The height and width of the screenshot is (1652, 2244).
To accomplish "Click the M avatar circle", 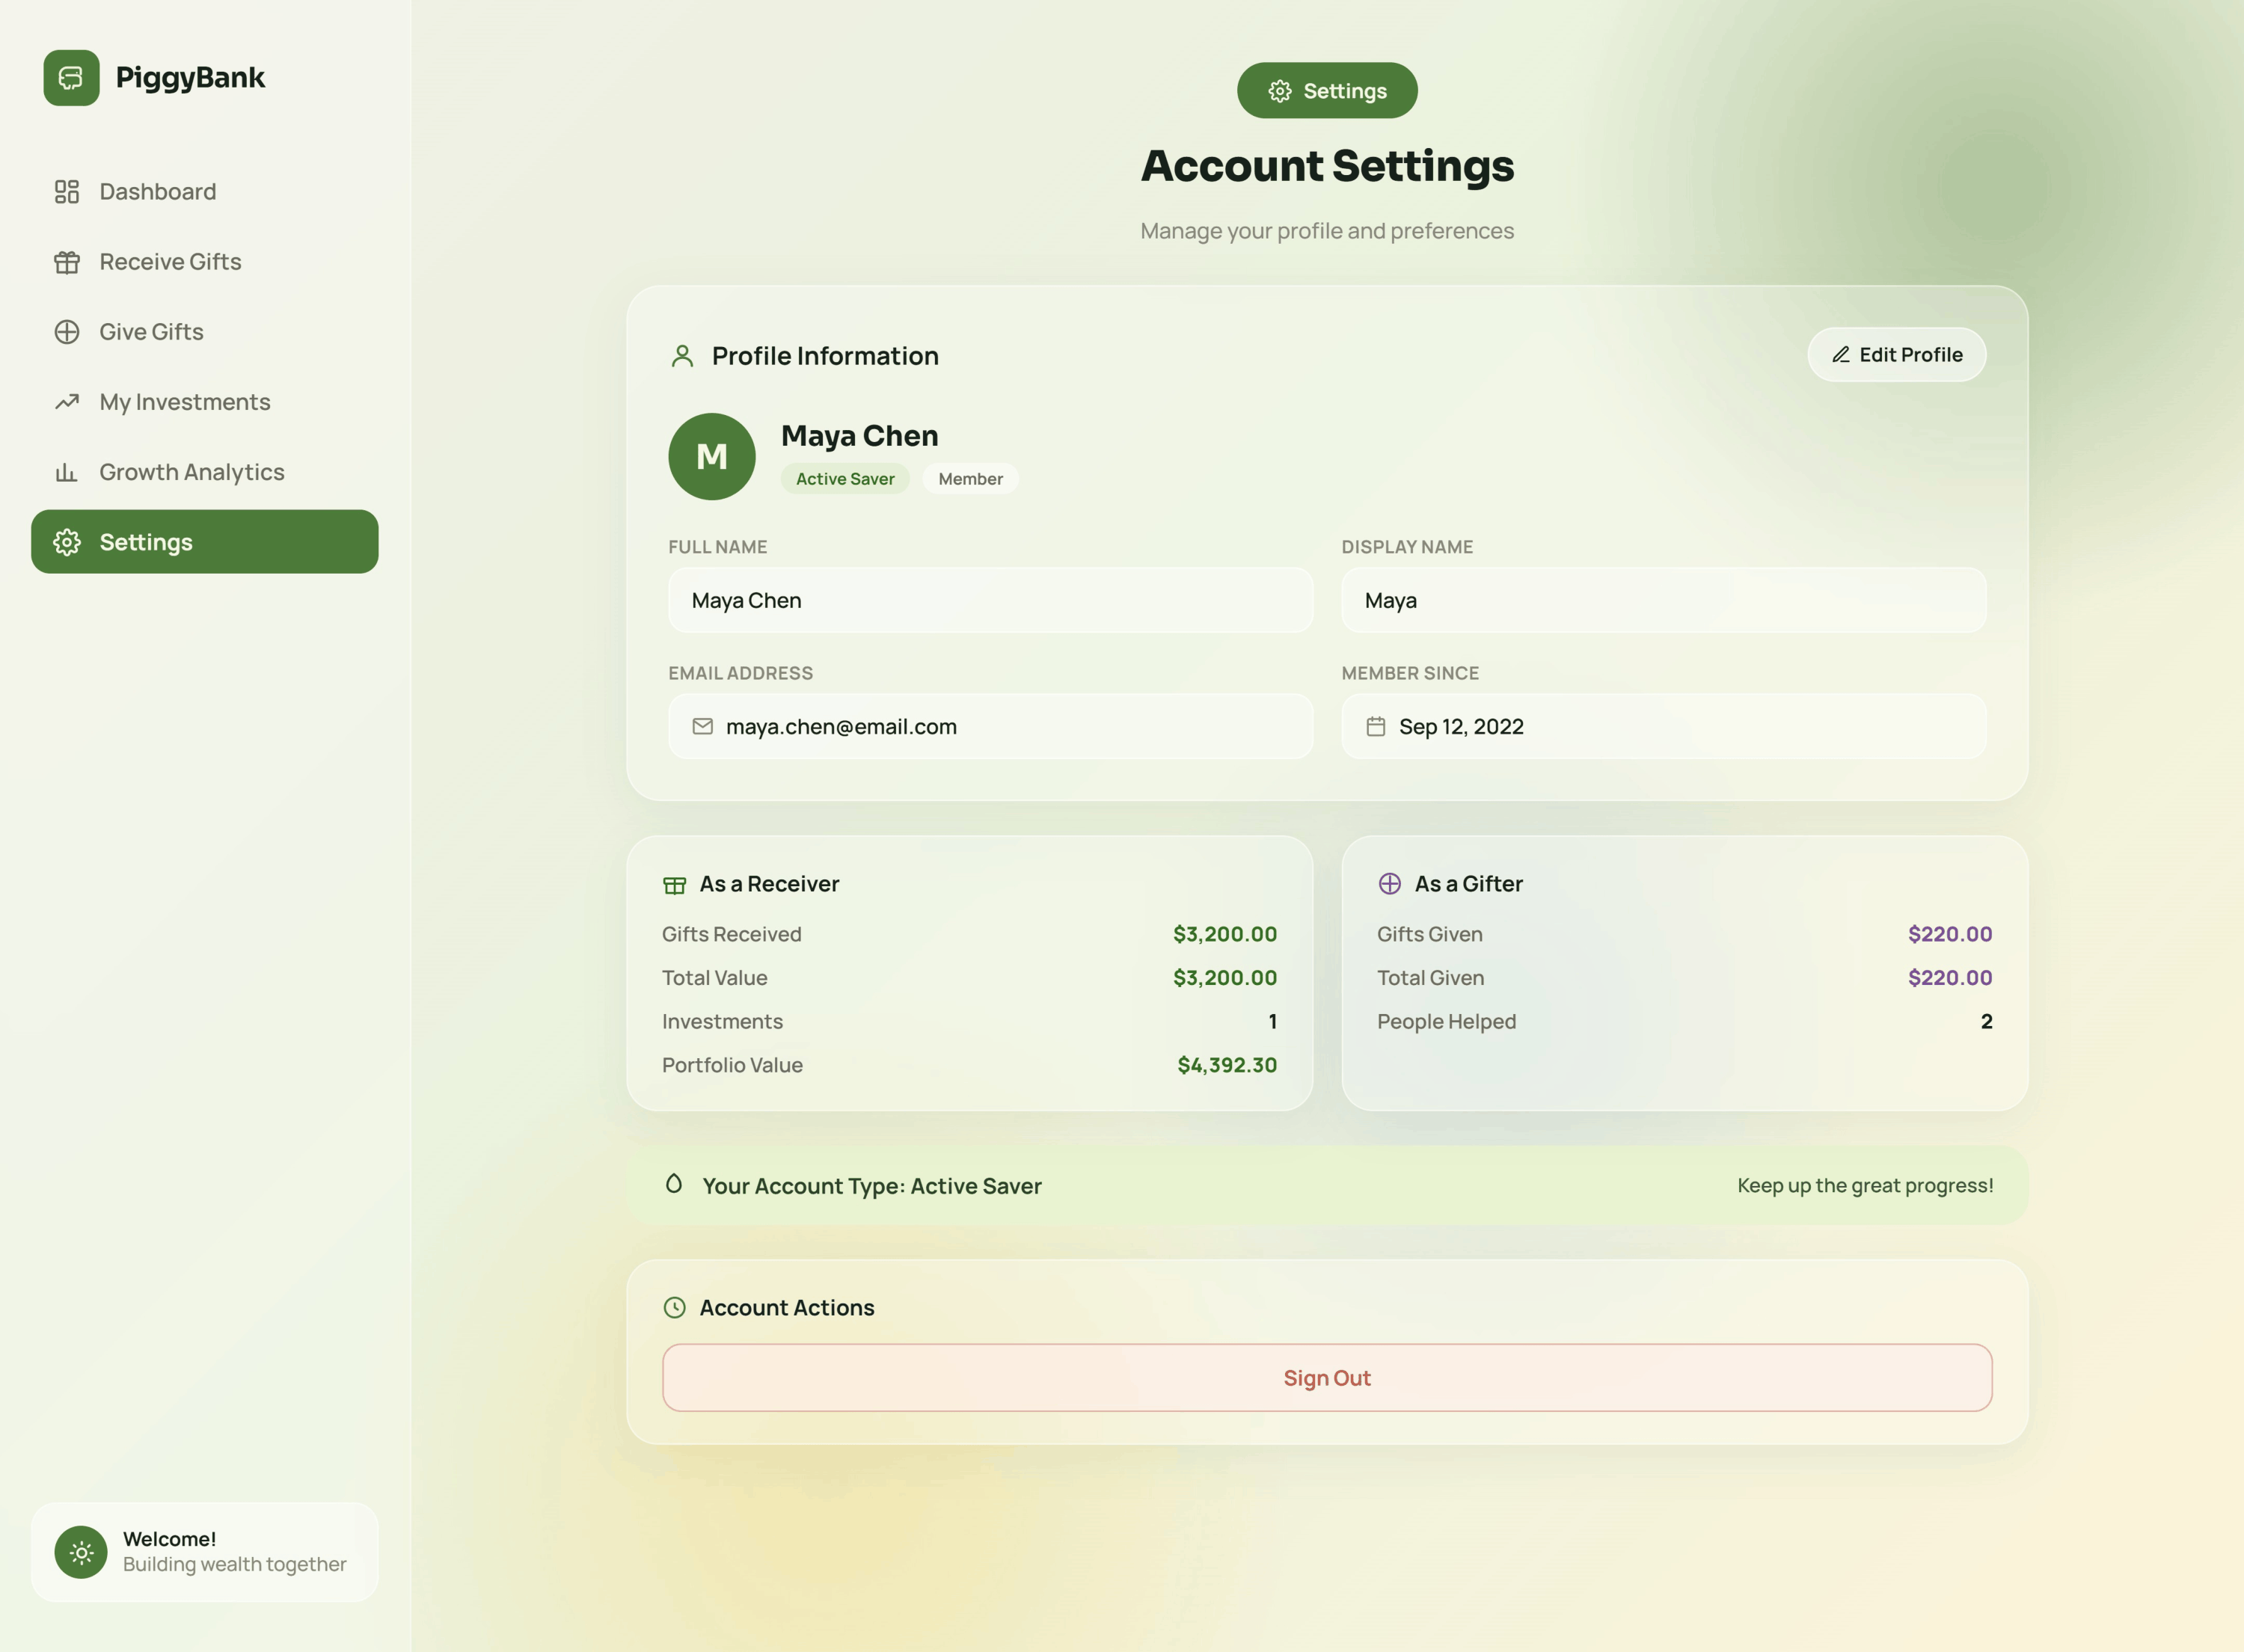I will pyautogui.click(x=712, y=457).
